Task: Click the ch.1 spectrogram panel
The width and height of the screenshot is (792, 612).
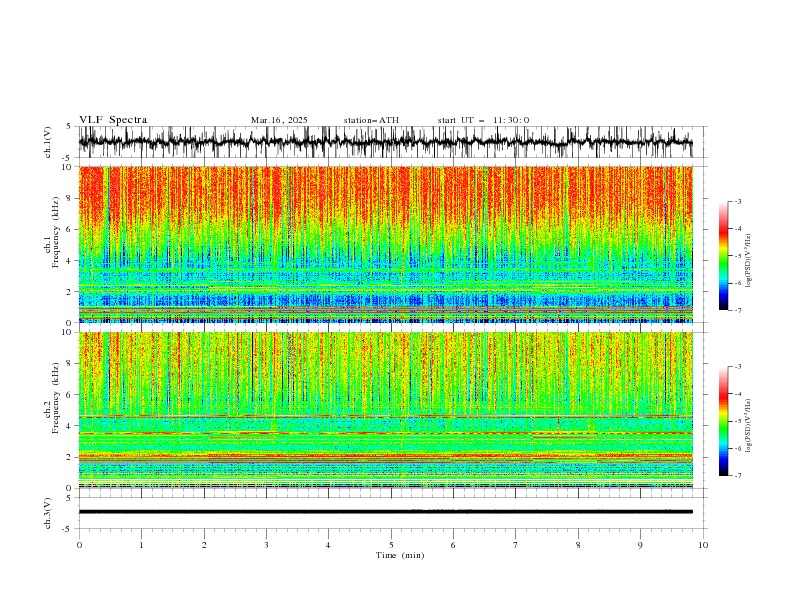Action: (385, 244)
